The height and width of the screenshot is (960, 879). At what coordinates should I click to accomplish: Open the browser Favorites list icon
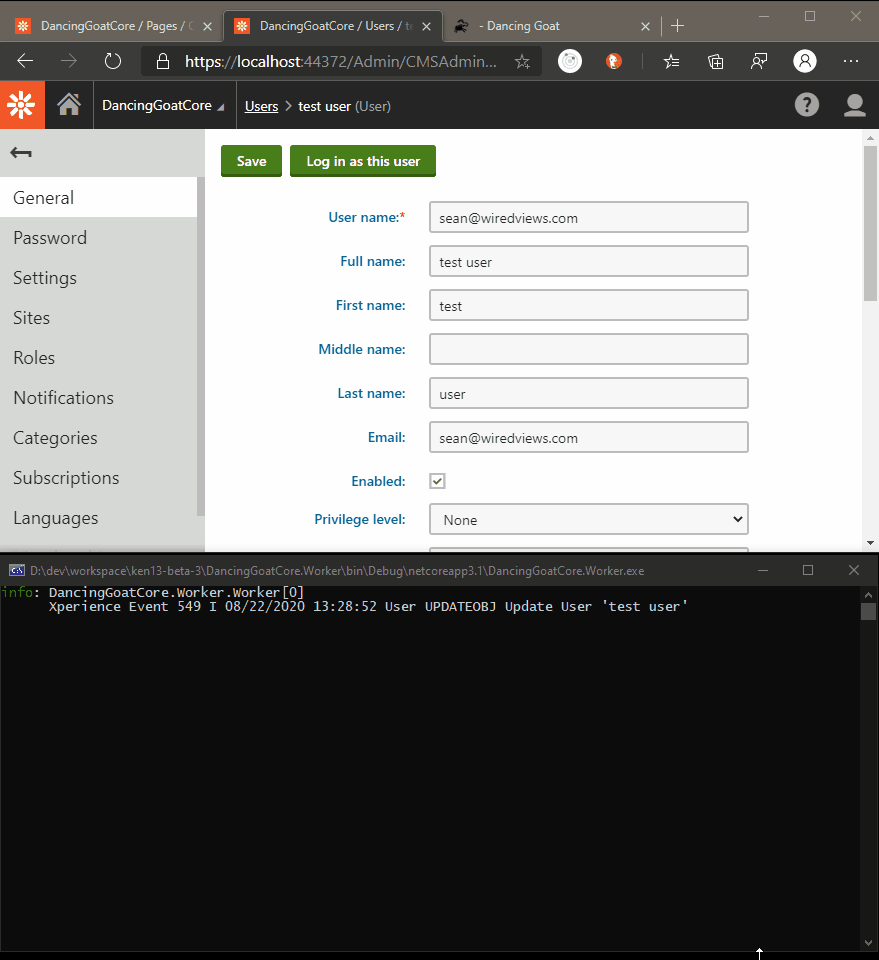pyautogui.click(x=671, y=61)
